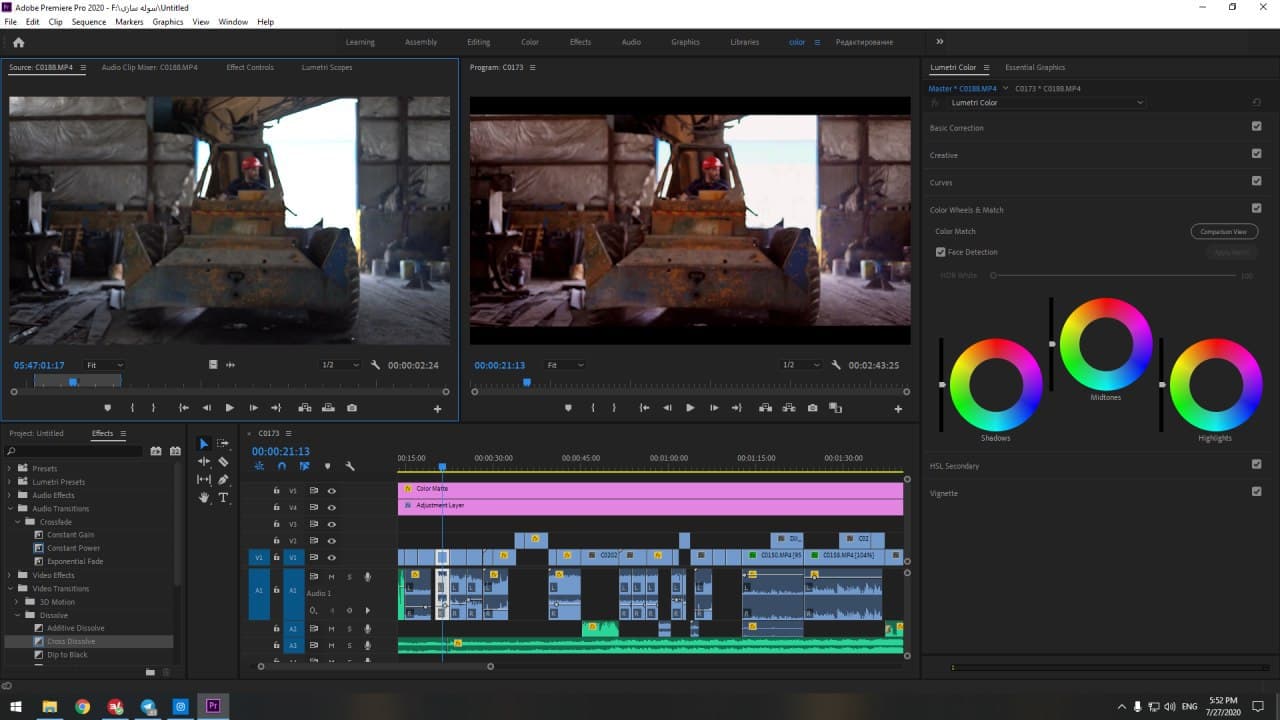Disable Basic Correction checkbox
The height and width of the screenshot is (720, 1280).
tap(1256, 127)
